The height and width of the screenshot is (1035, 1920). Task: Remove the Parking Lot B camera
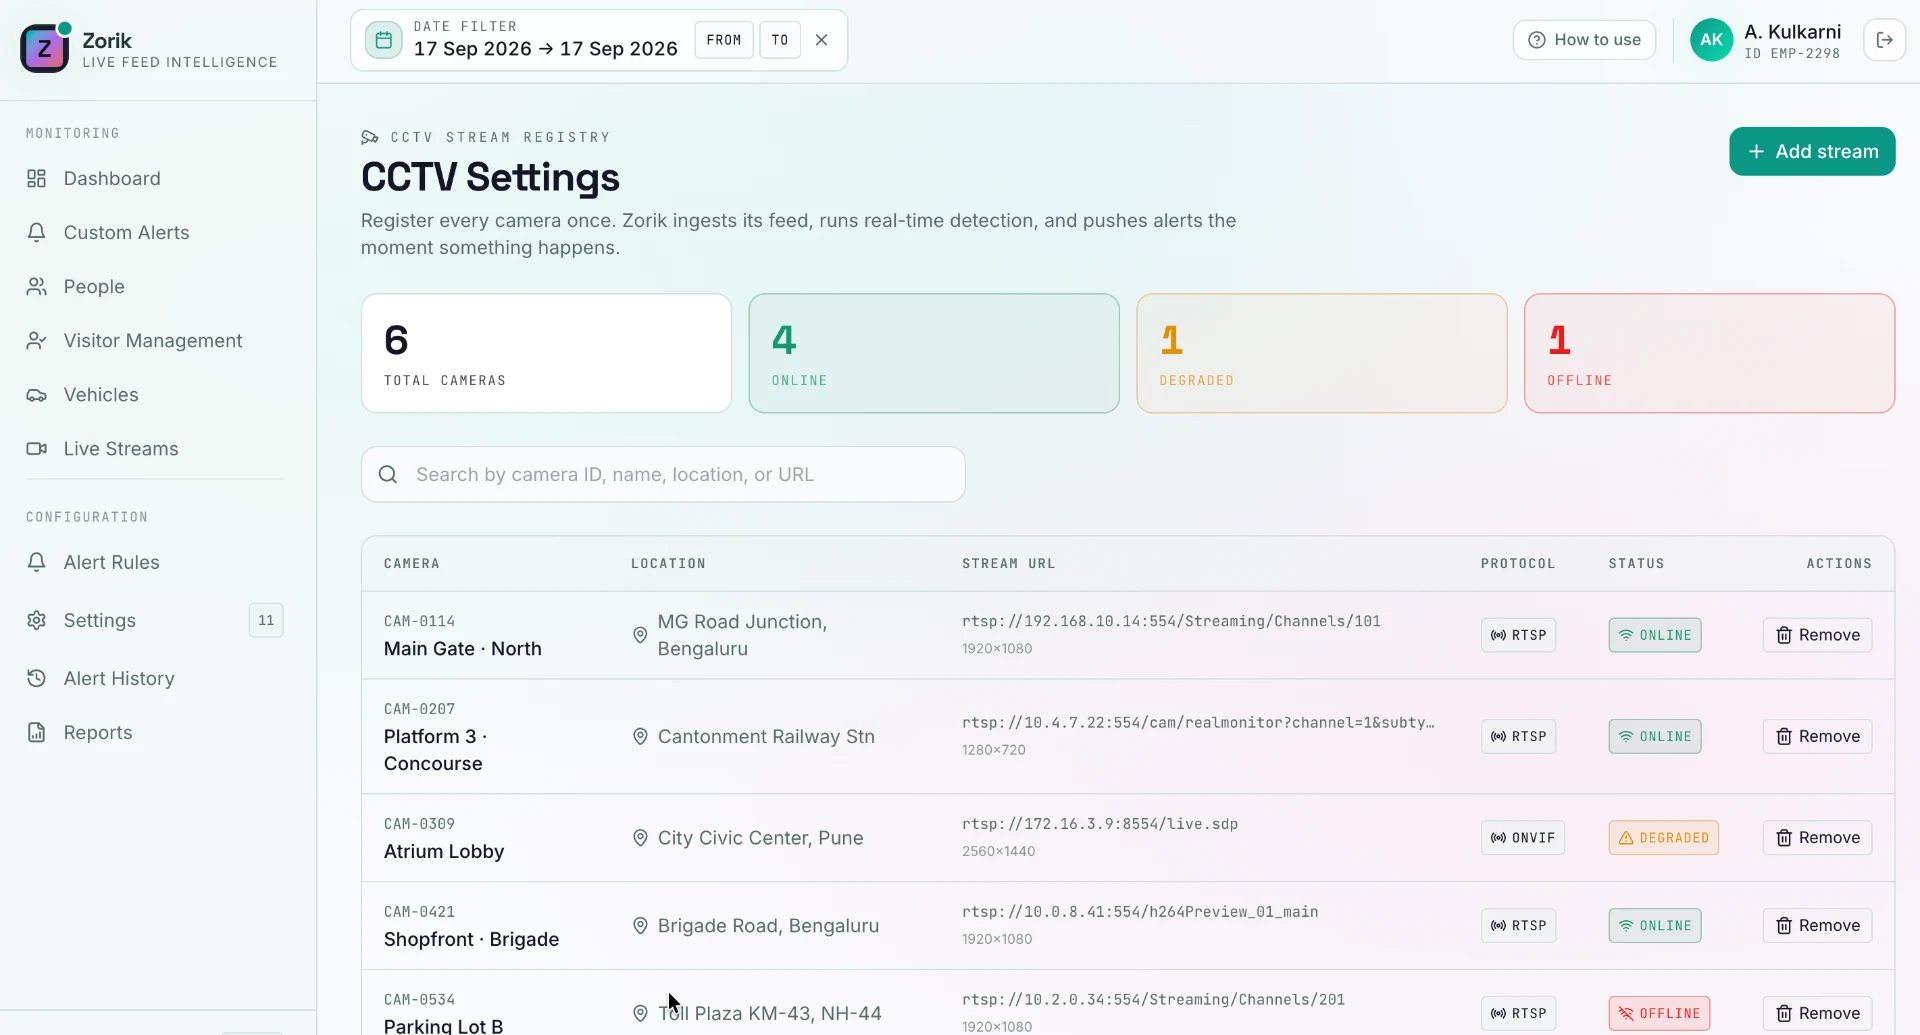pyautogui.click(x=1817, y=1013)
